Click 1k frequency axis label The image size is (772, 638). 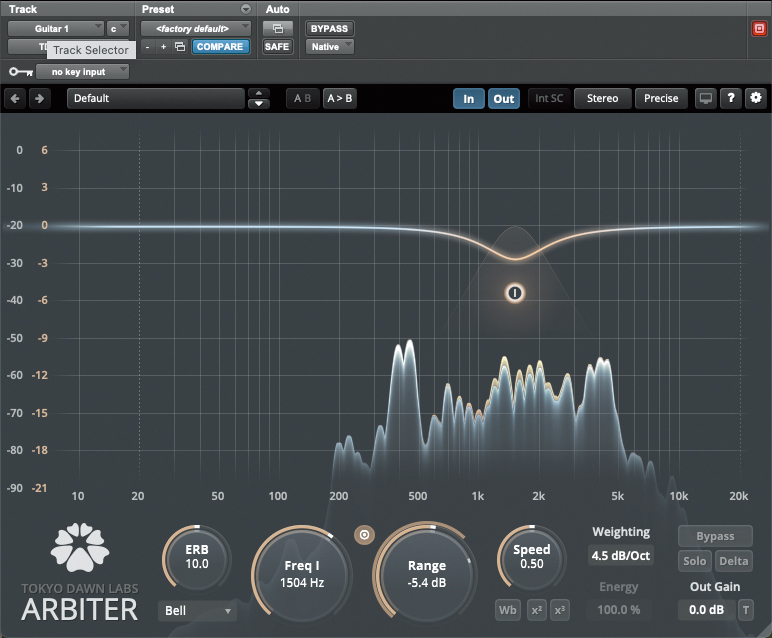pyautogui.click(x=478, y=496)
